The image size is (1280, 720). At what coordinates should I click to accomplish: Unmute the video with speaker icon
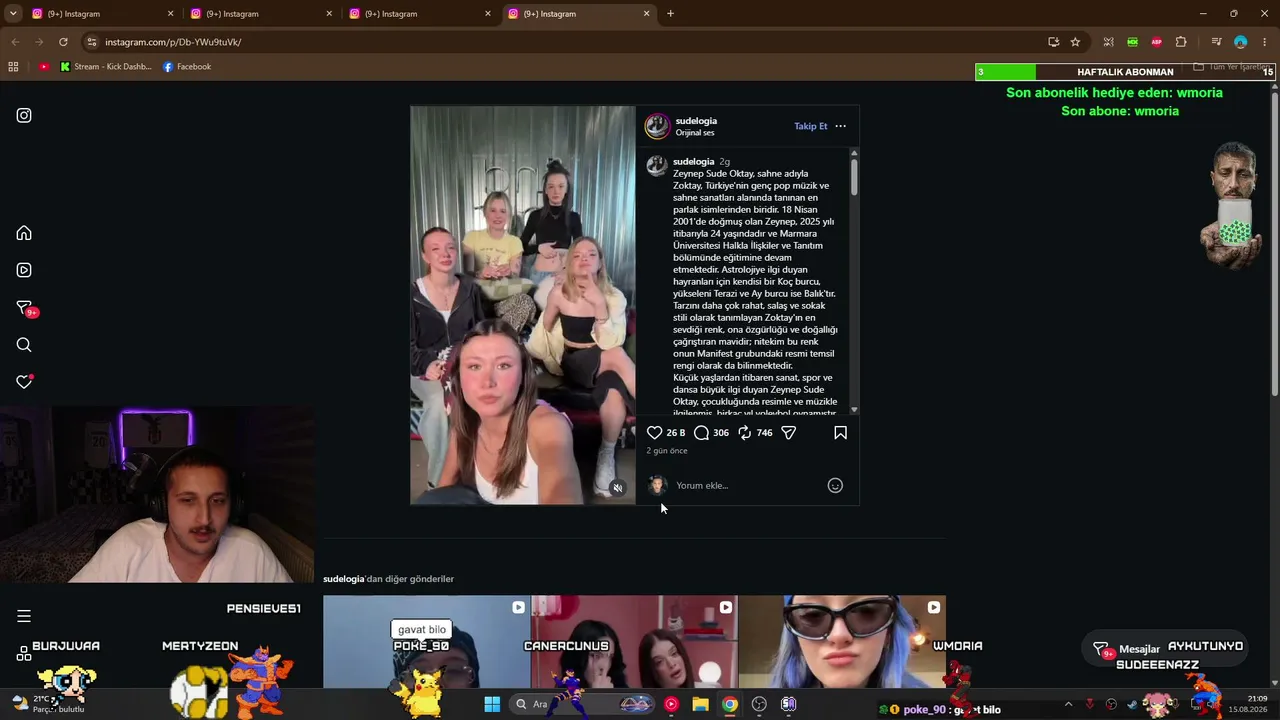(618, 488)
